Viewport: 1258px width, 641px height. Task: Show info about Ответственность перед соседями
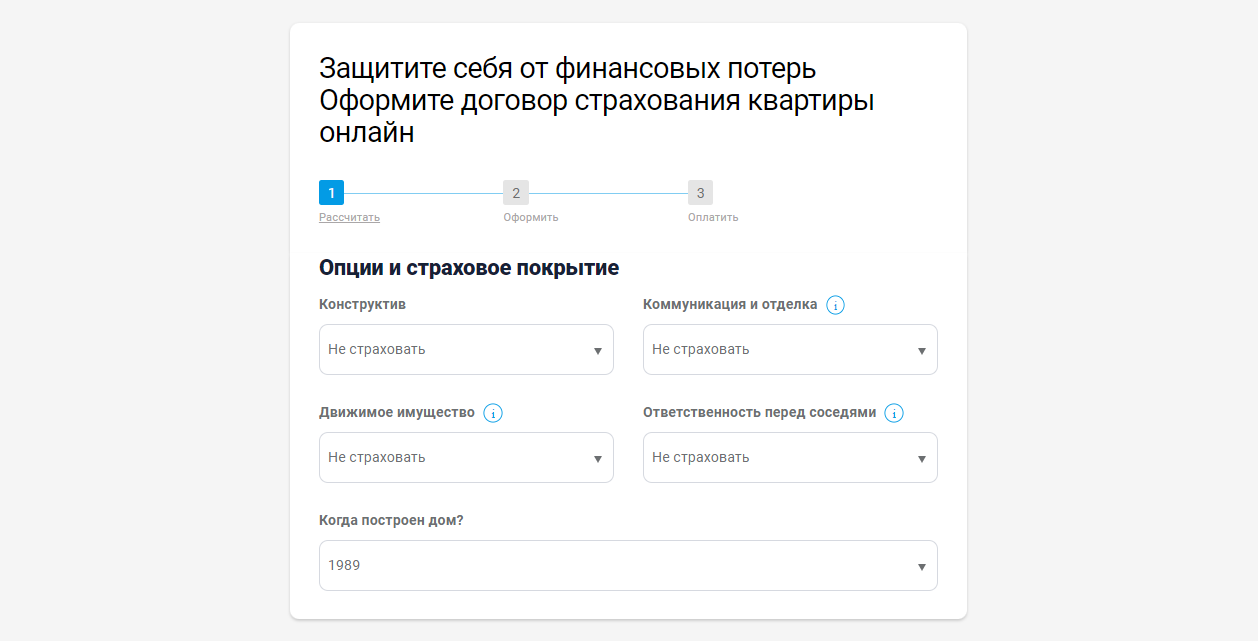(894, 413)
